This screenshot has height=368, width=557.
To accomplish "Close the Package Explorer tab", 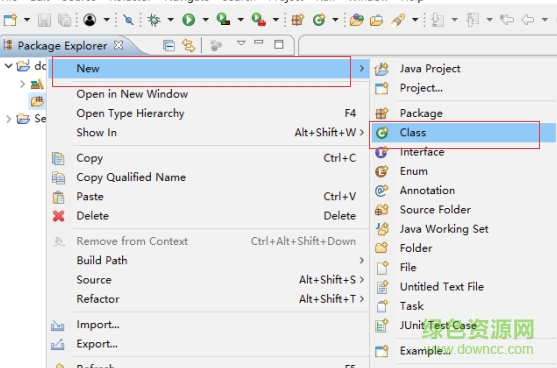I will tap(119, 45).
